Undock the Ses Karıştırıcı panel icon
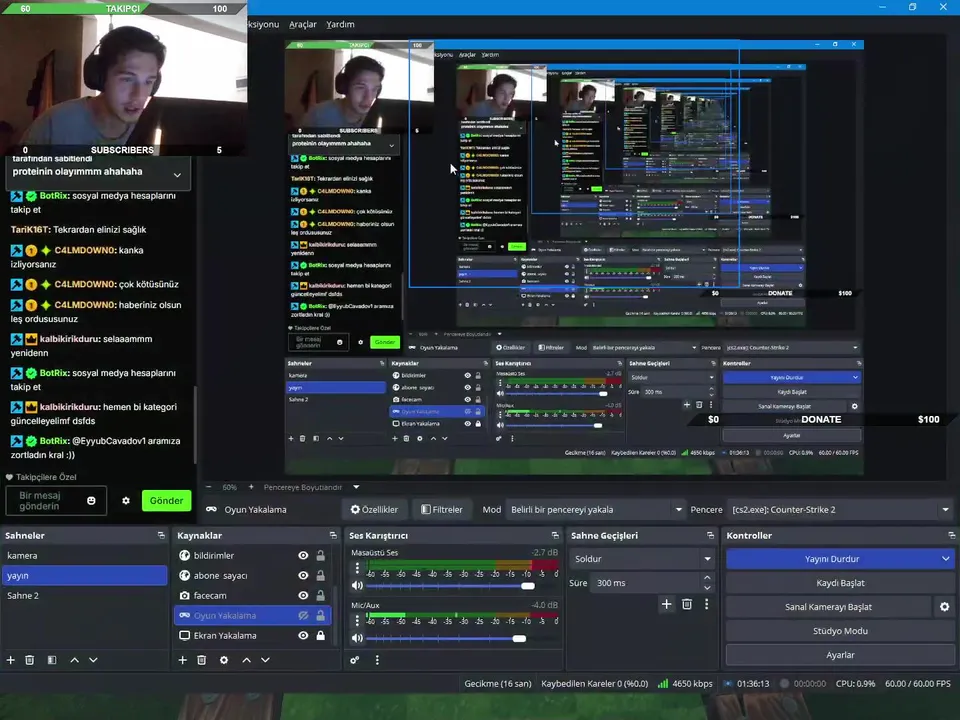960x720 pixels. pyautogui.click(x=555, y=535)
